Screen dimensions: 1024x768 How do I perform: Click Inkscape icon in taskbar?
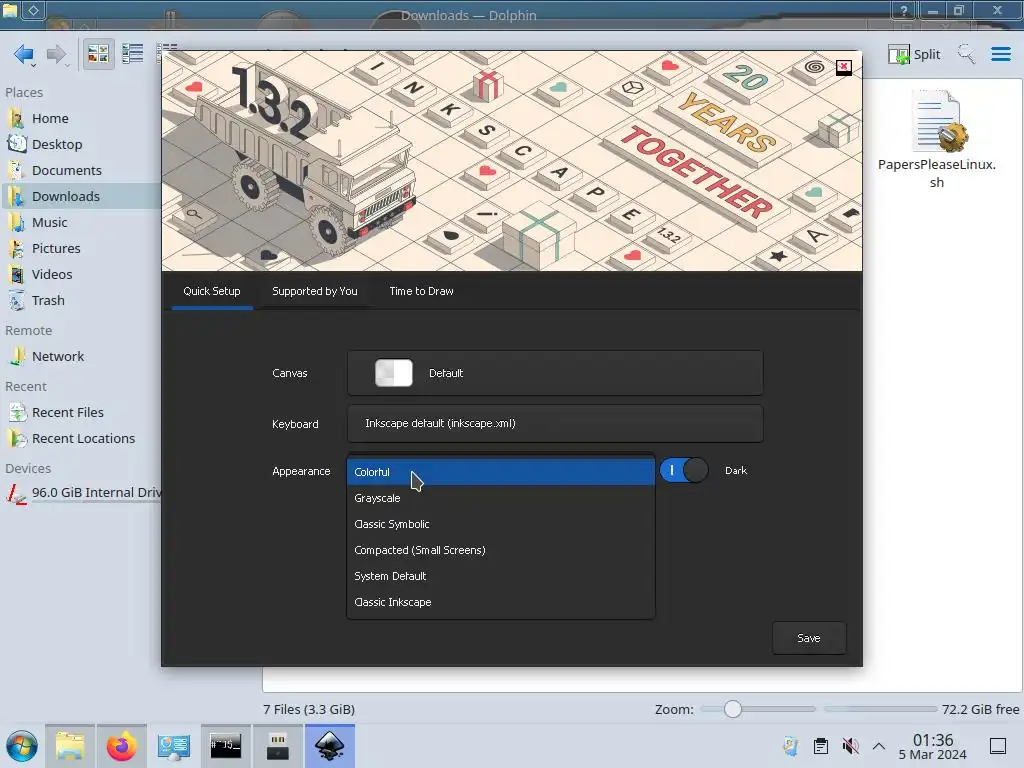(330, 746)
